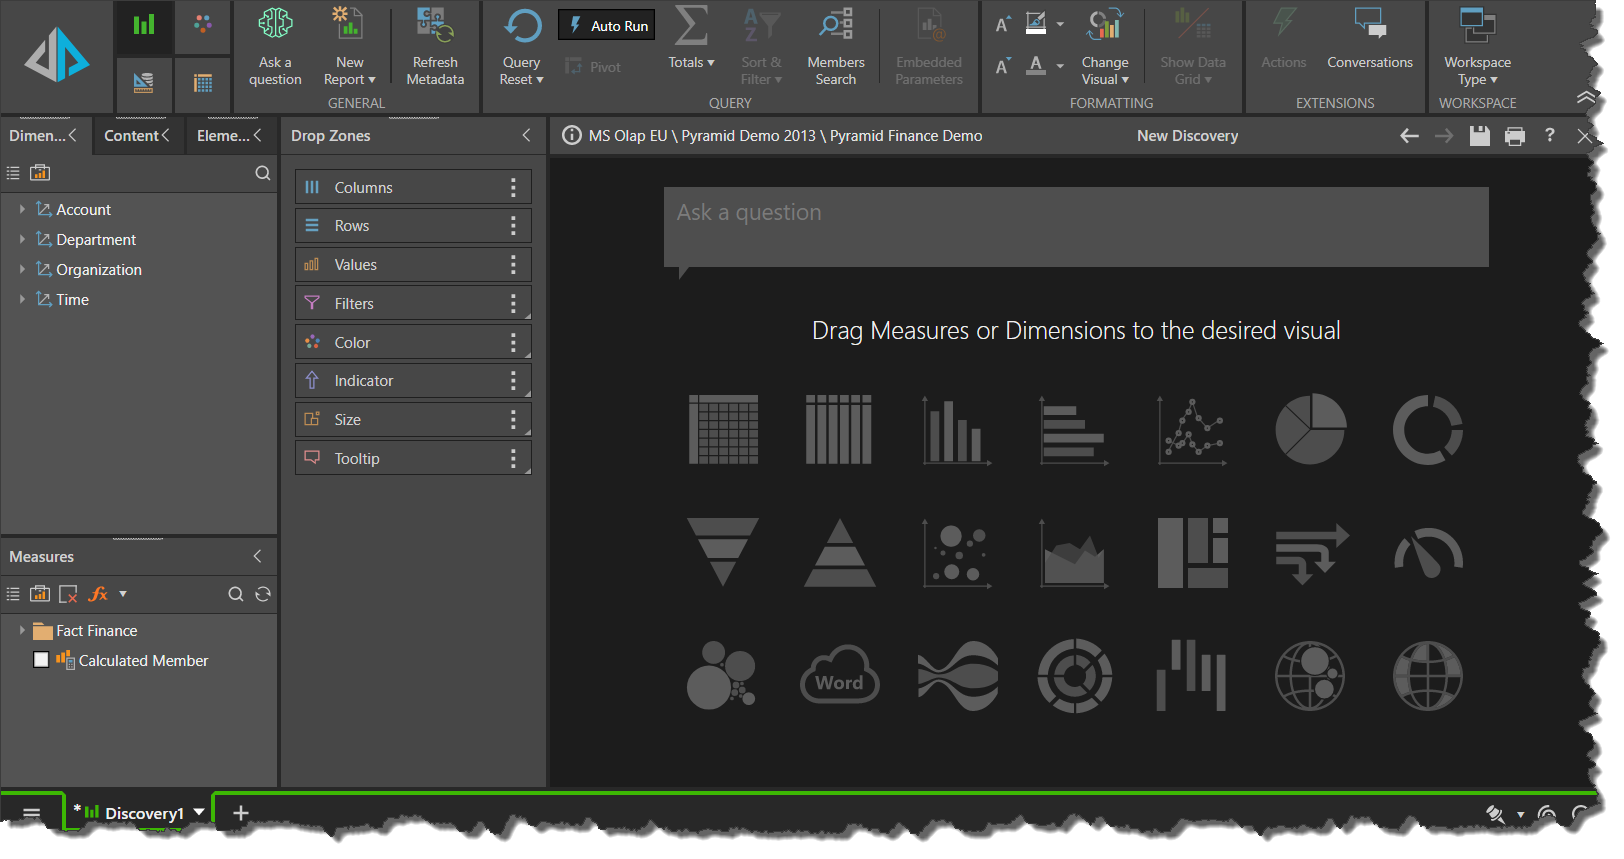
Task: Click the print icon in header
Action: tap(1514, 136)
